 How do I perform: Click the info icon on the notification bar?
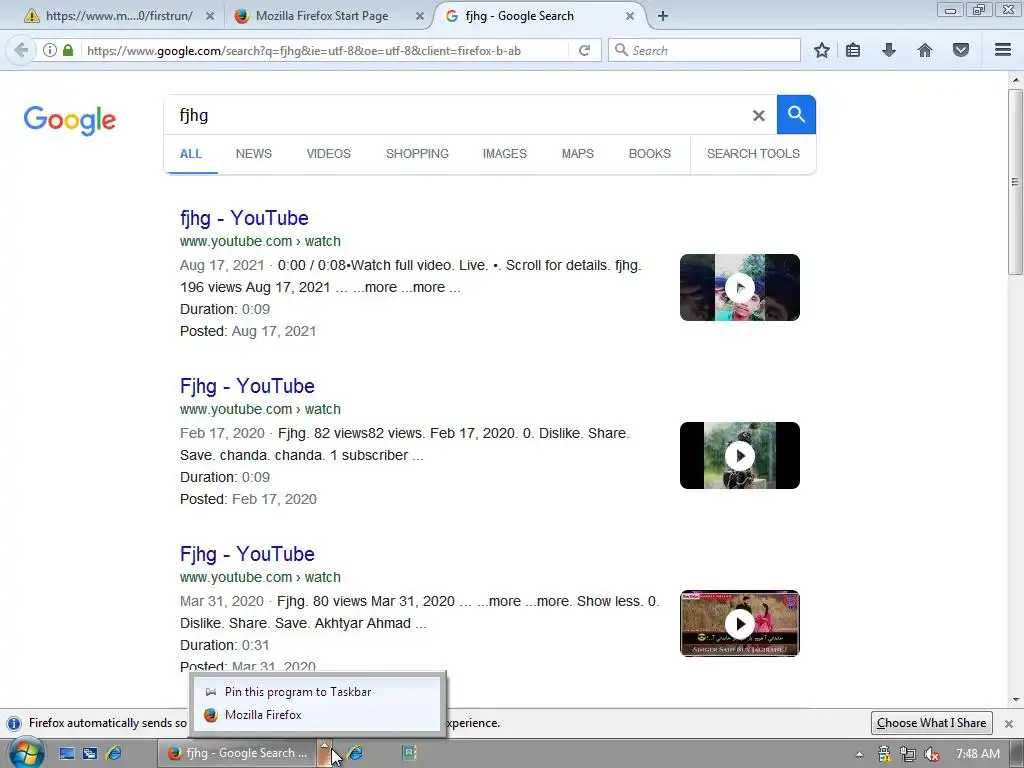tap(14, 724)
